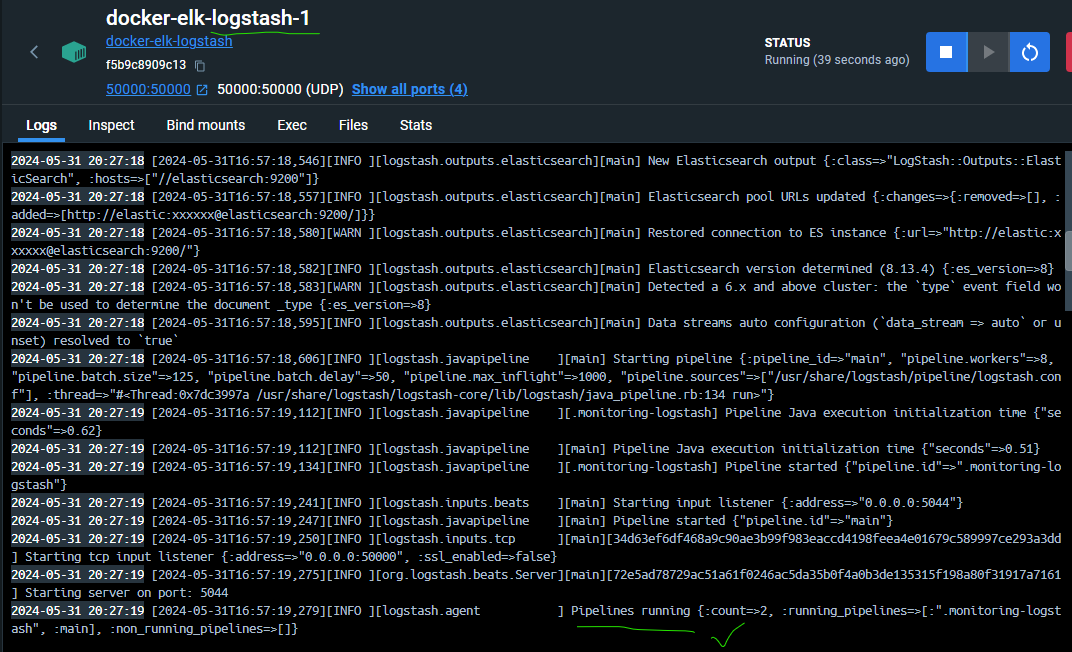Switch to the Logs tab

tap(42, 125)
